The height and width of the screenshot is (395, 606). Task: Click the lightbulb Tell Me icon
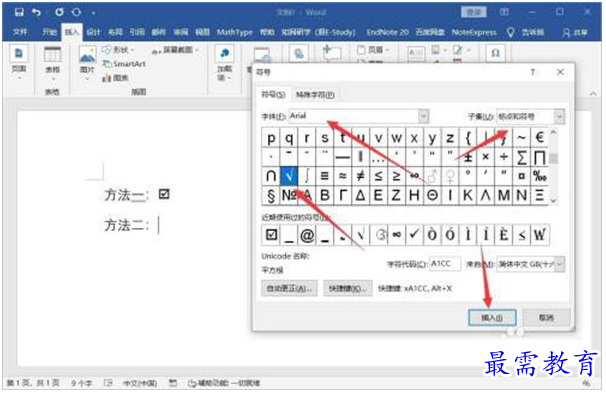pyautogui.click(x=511, y=32)
